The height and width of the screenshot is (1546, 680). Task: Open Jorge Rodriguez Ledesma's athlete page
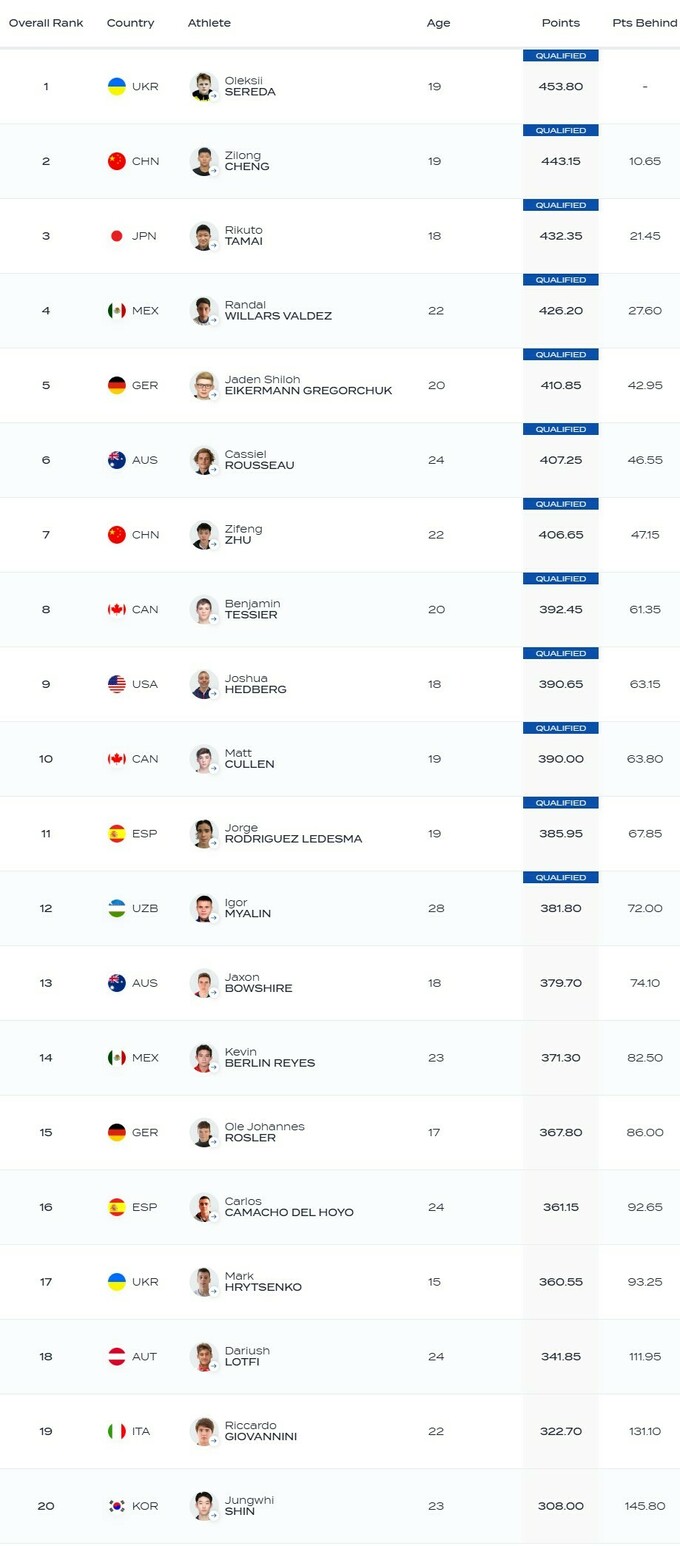293,833
